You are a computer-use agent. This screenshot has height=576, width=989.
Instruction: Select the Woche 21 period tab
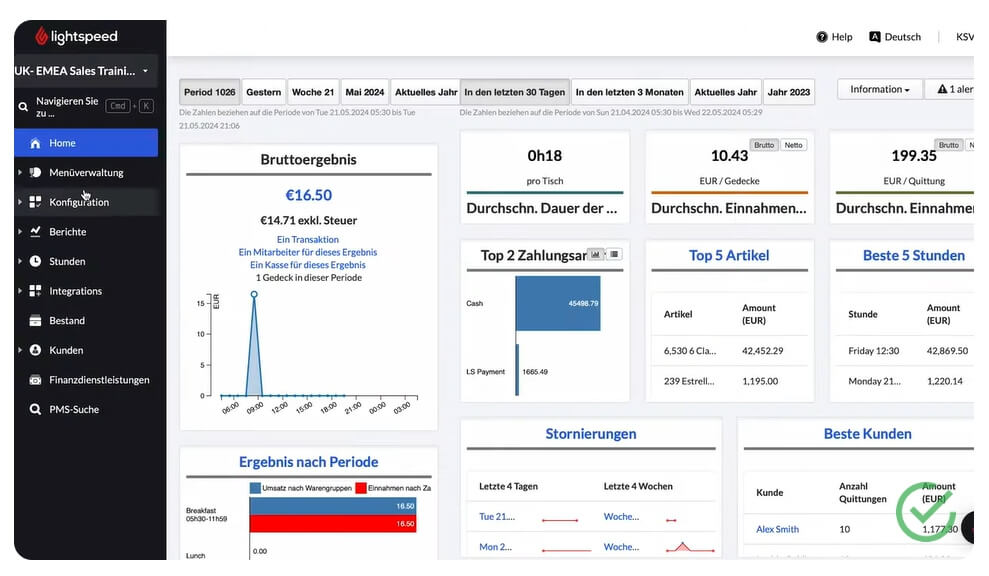point(313,92)
